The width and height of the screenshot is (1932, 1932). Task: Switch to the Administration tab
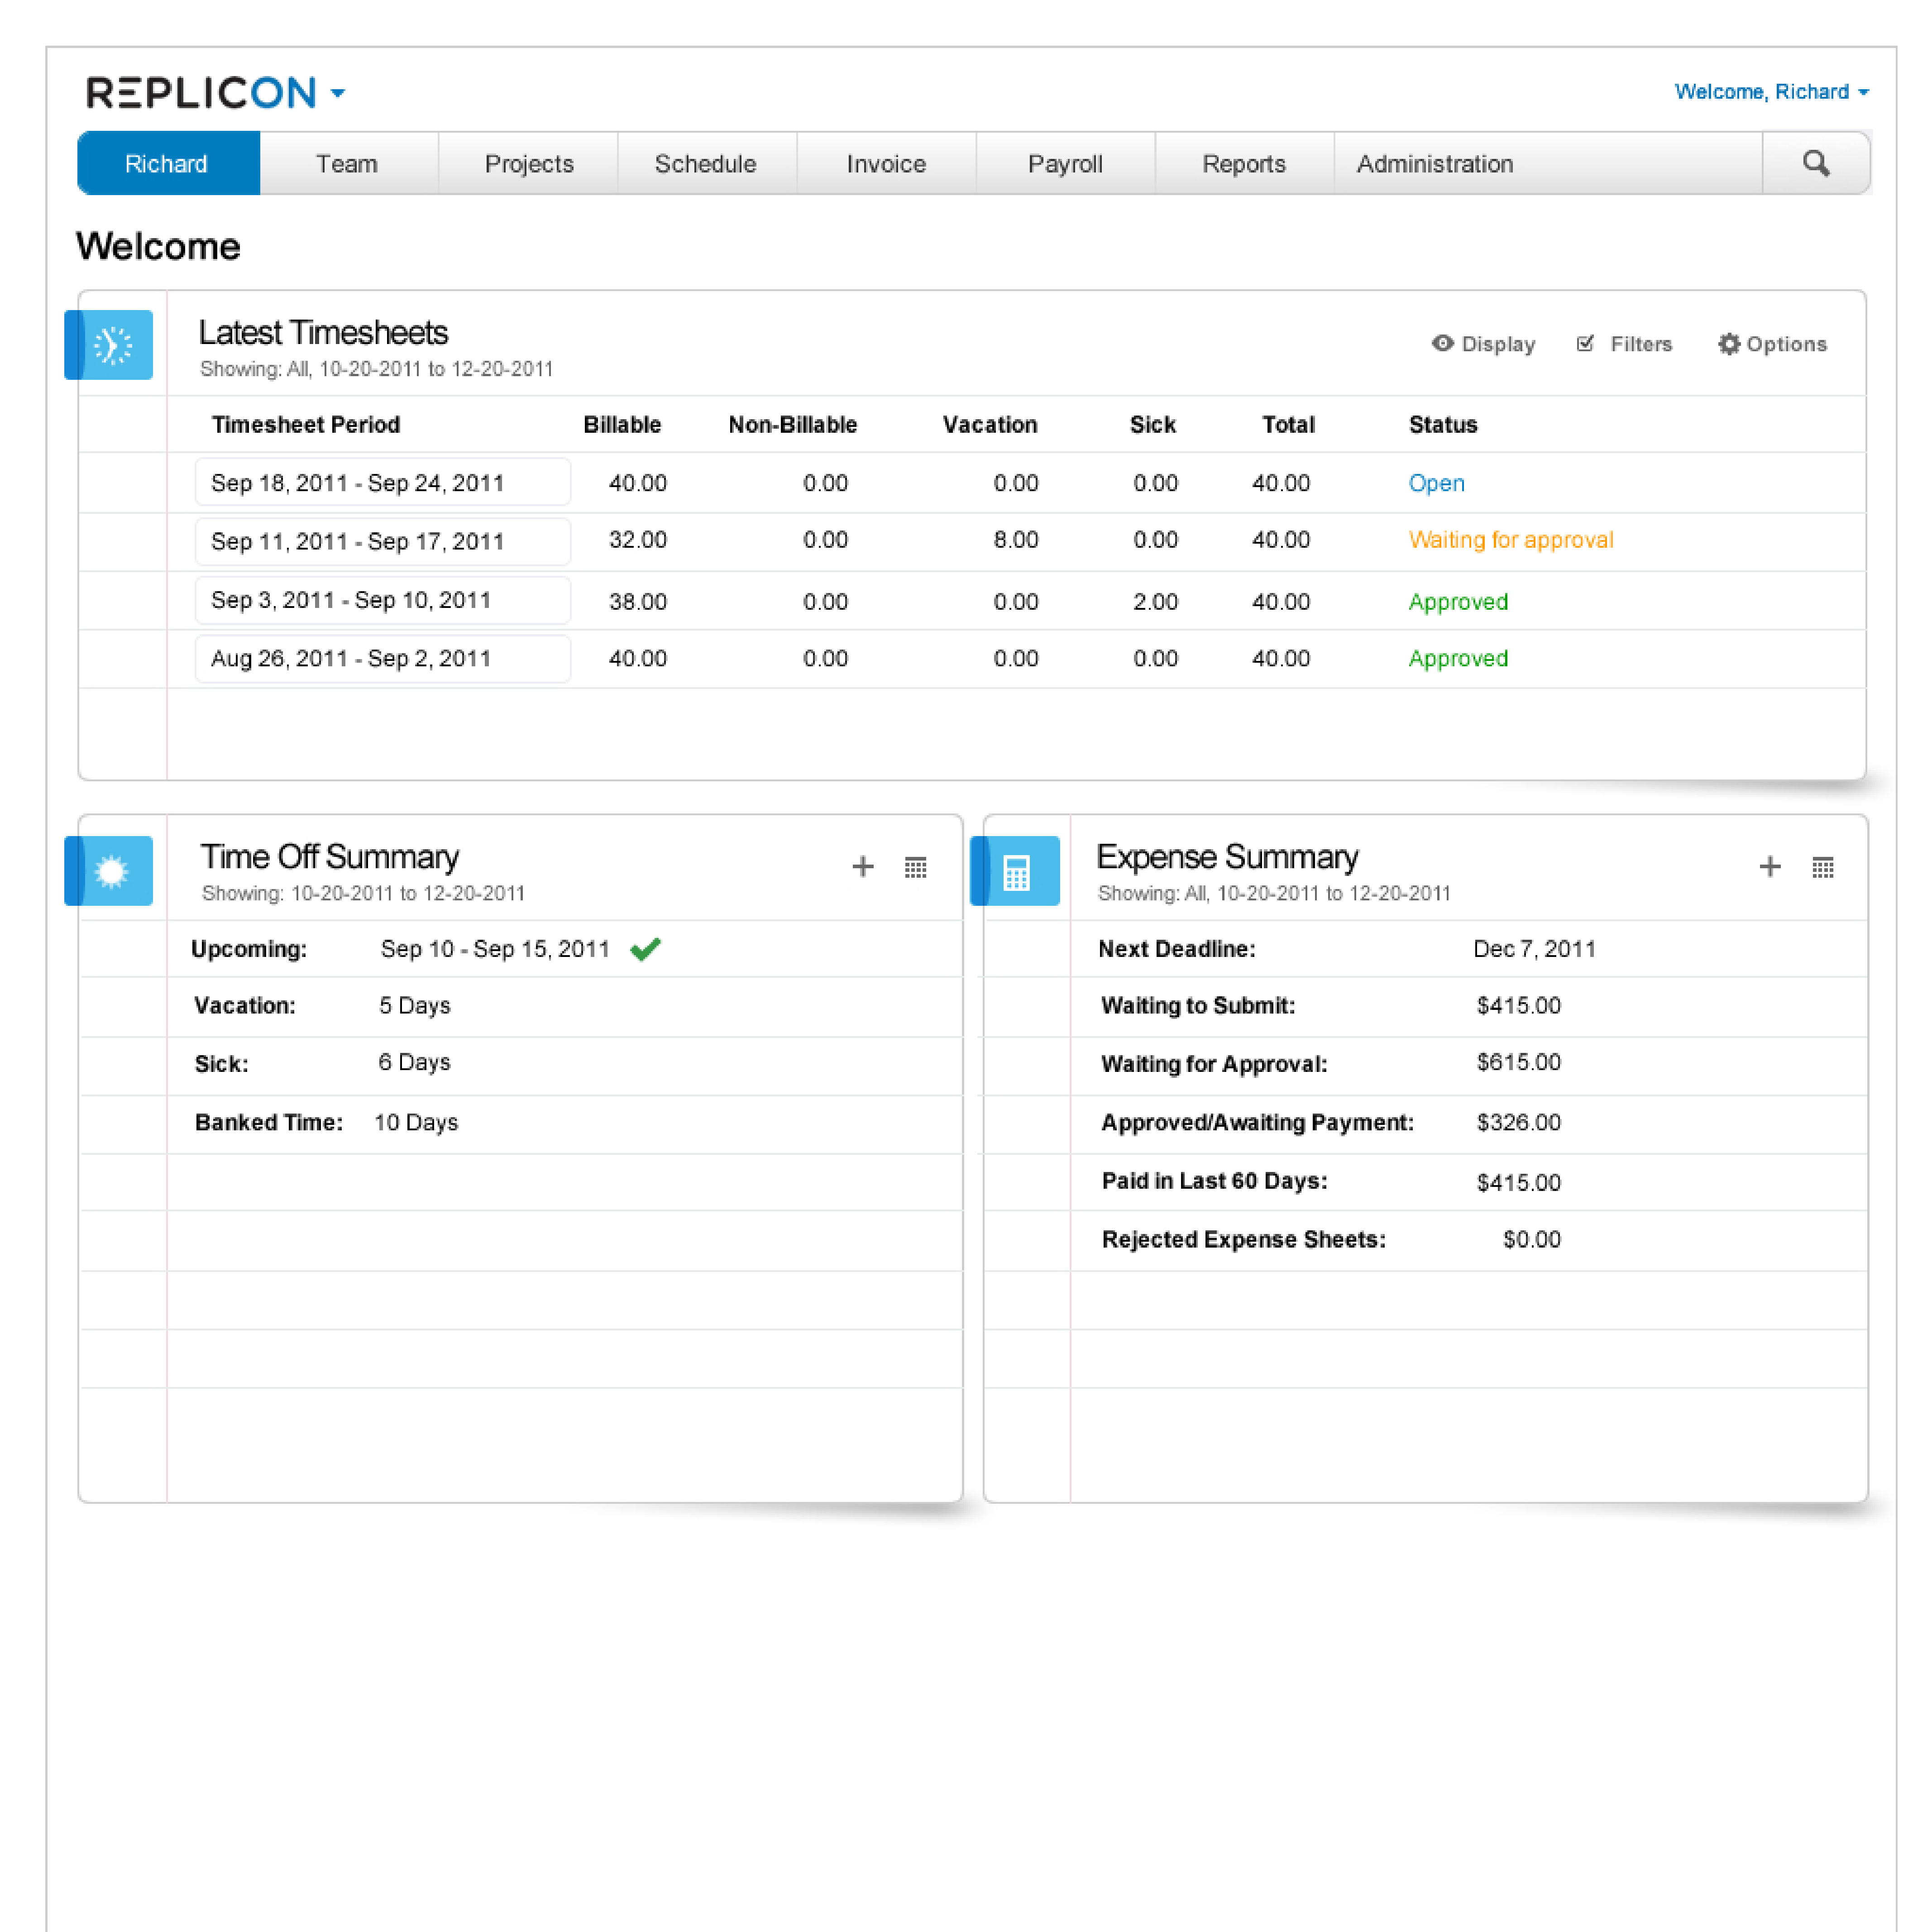pos(1435,163)
